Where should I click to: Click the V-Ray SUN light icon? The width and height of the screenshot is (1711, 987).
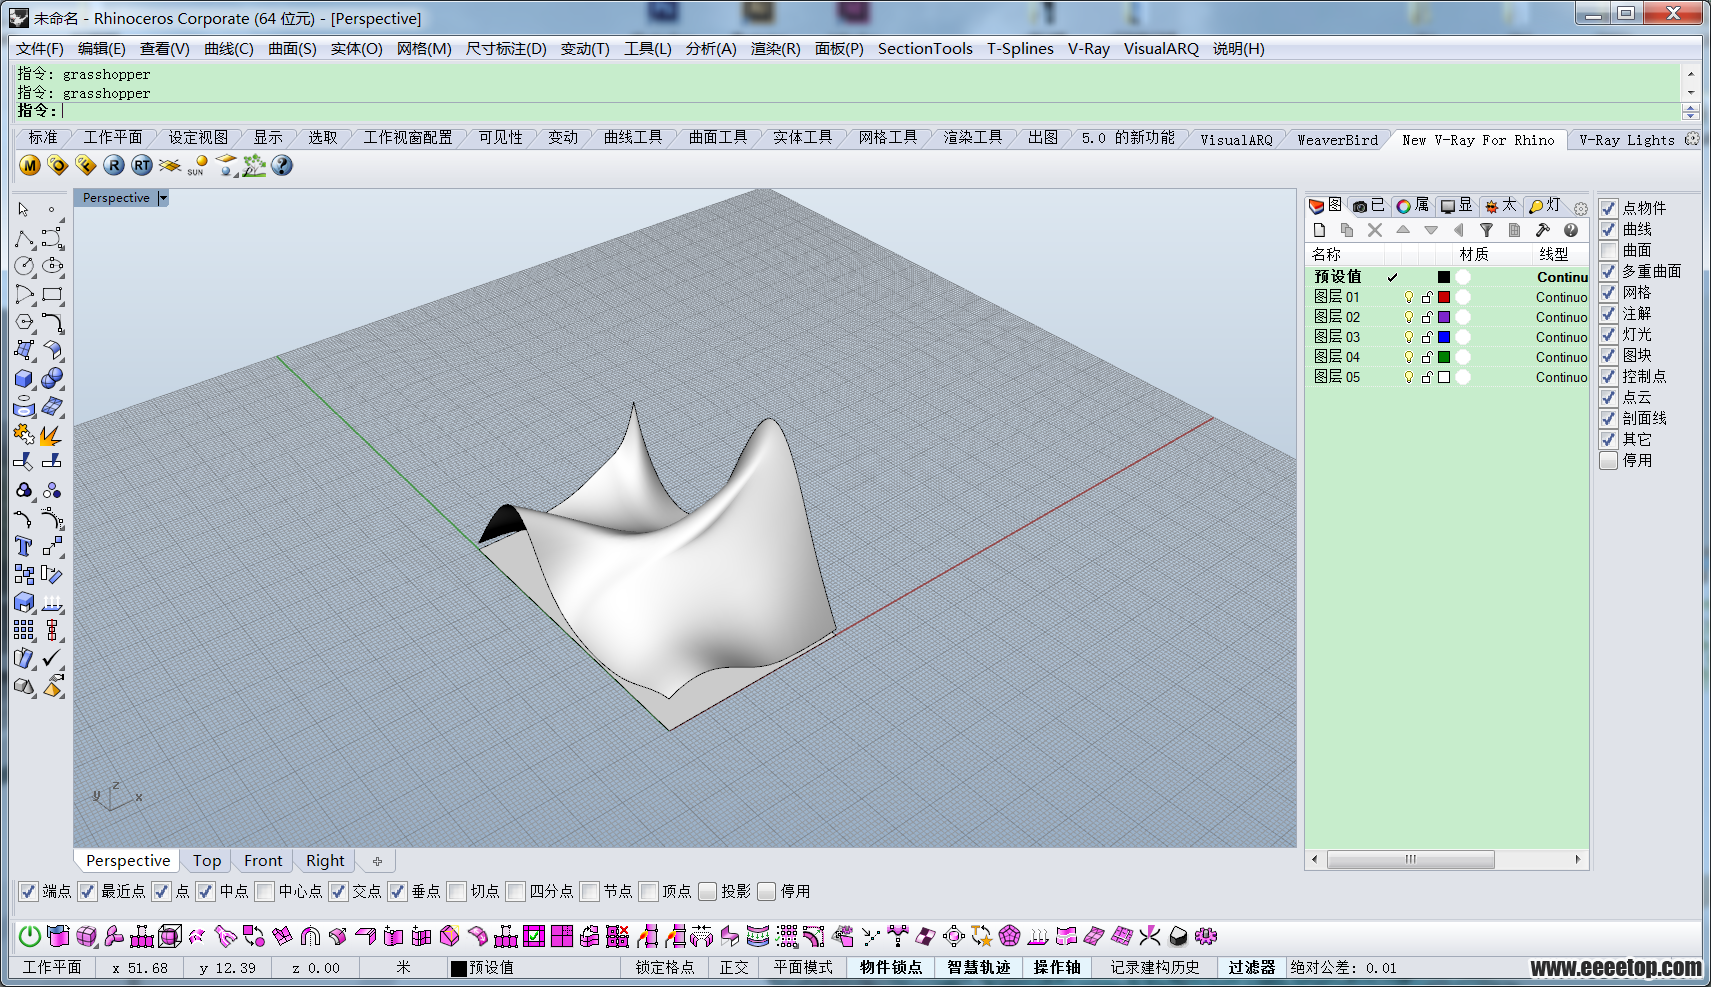[198, 166]
